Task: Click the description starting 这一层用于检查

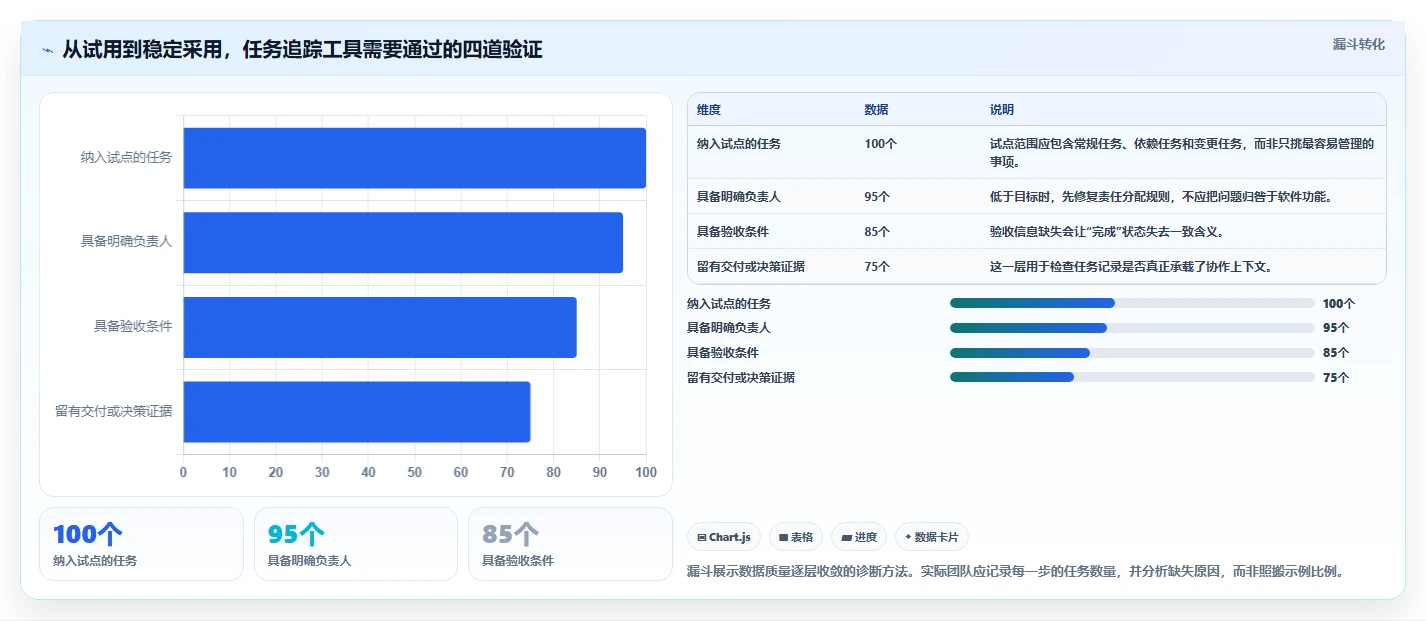Action: [1130, 267]
